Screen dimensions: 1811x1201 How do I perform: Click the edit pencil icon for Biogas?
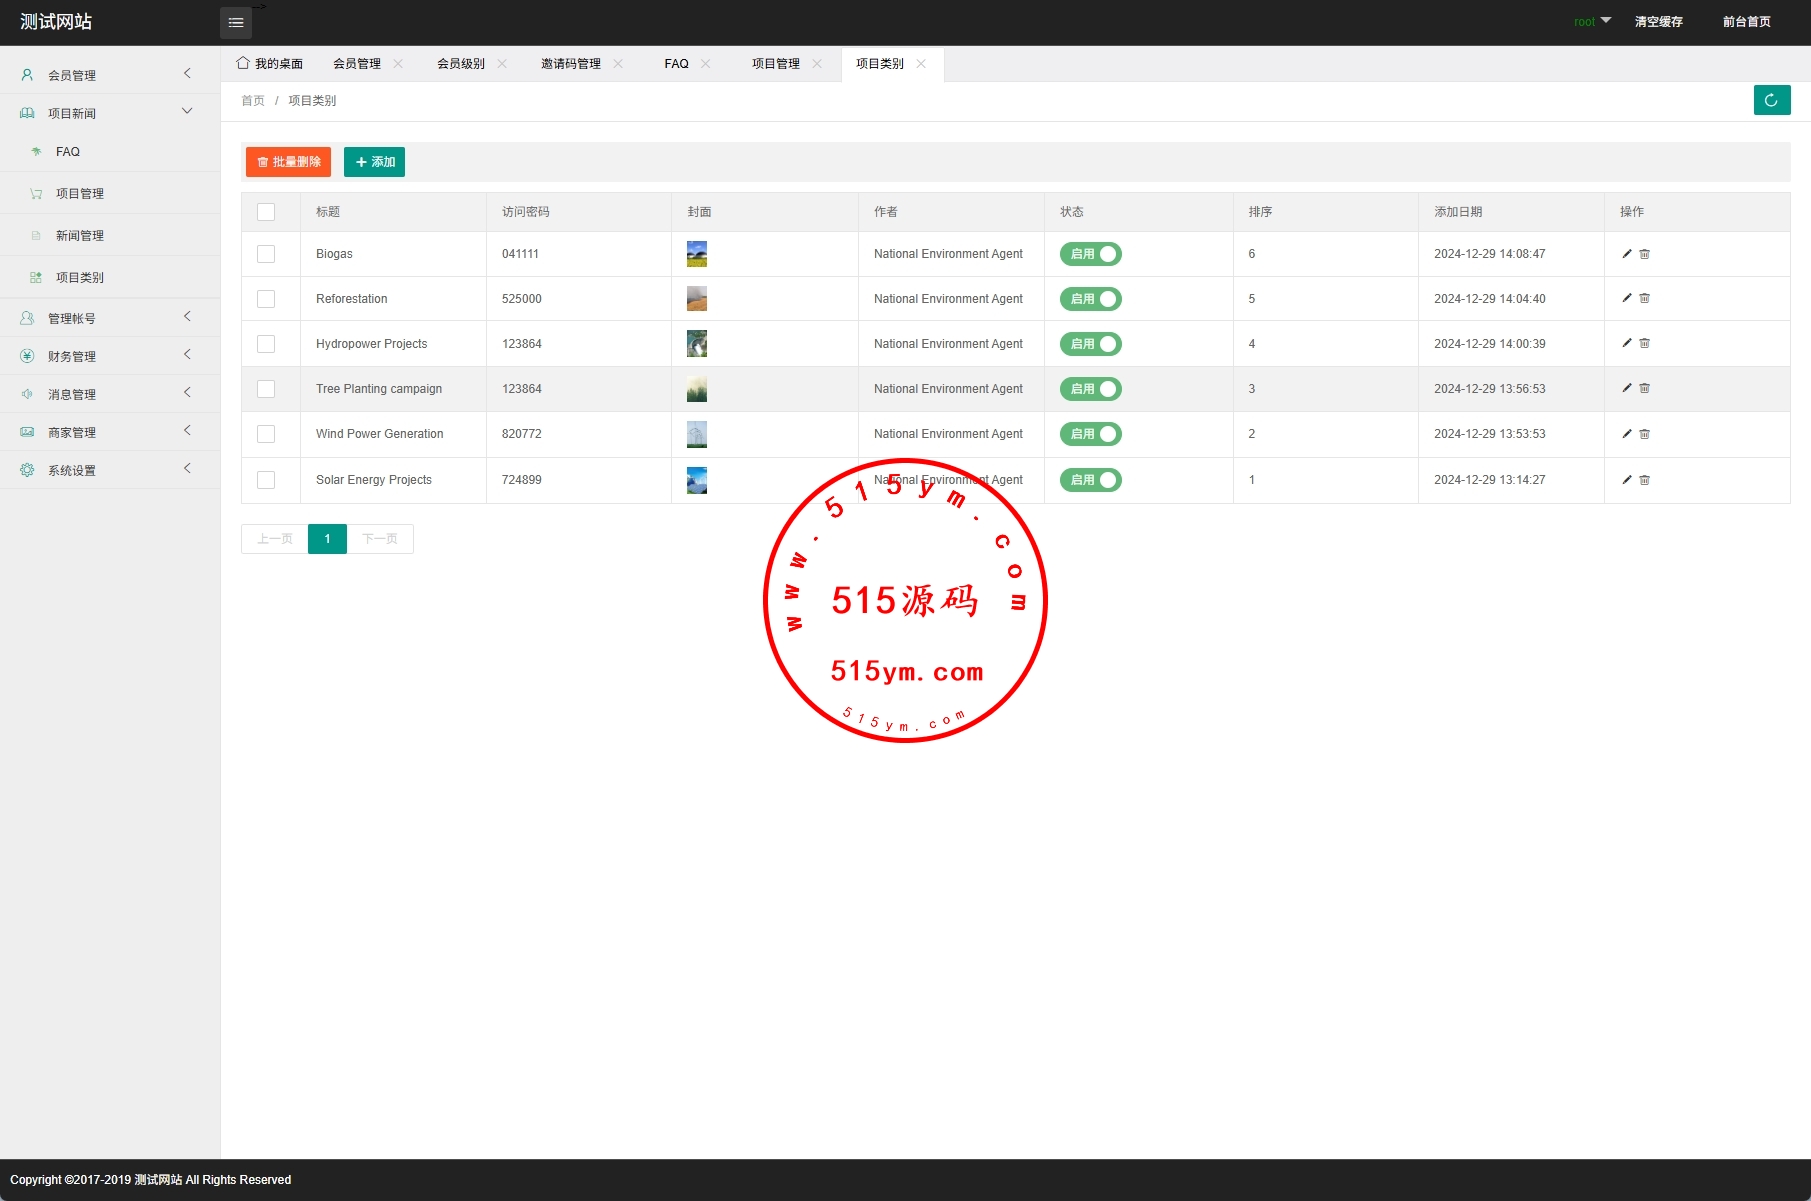point(1627,254)
